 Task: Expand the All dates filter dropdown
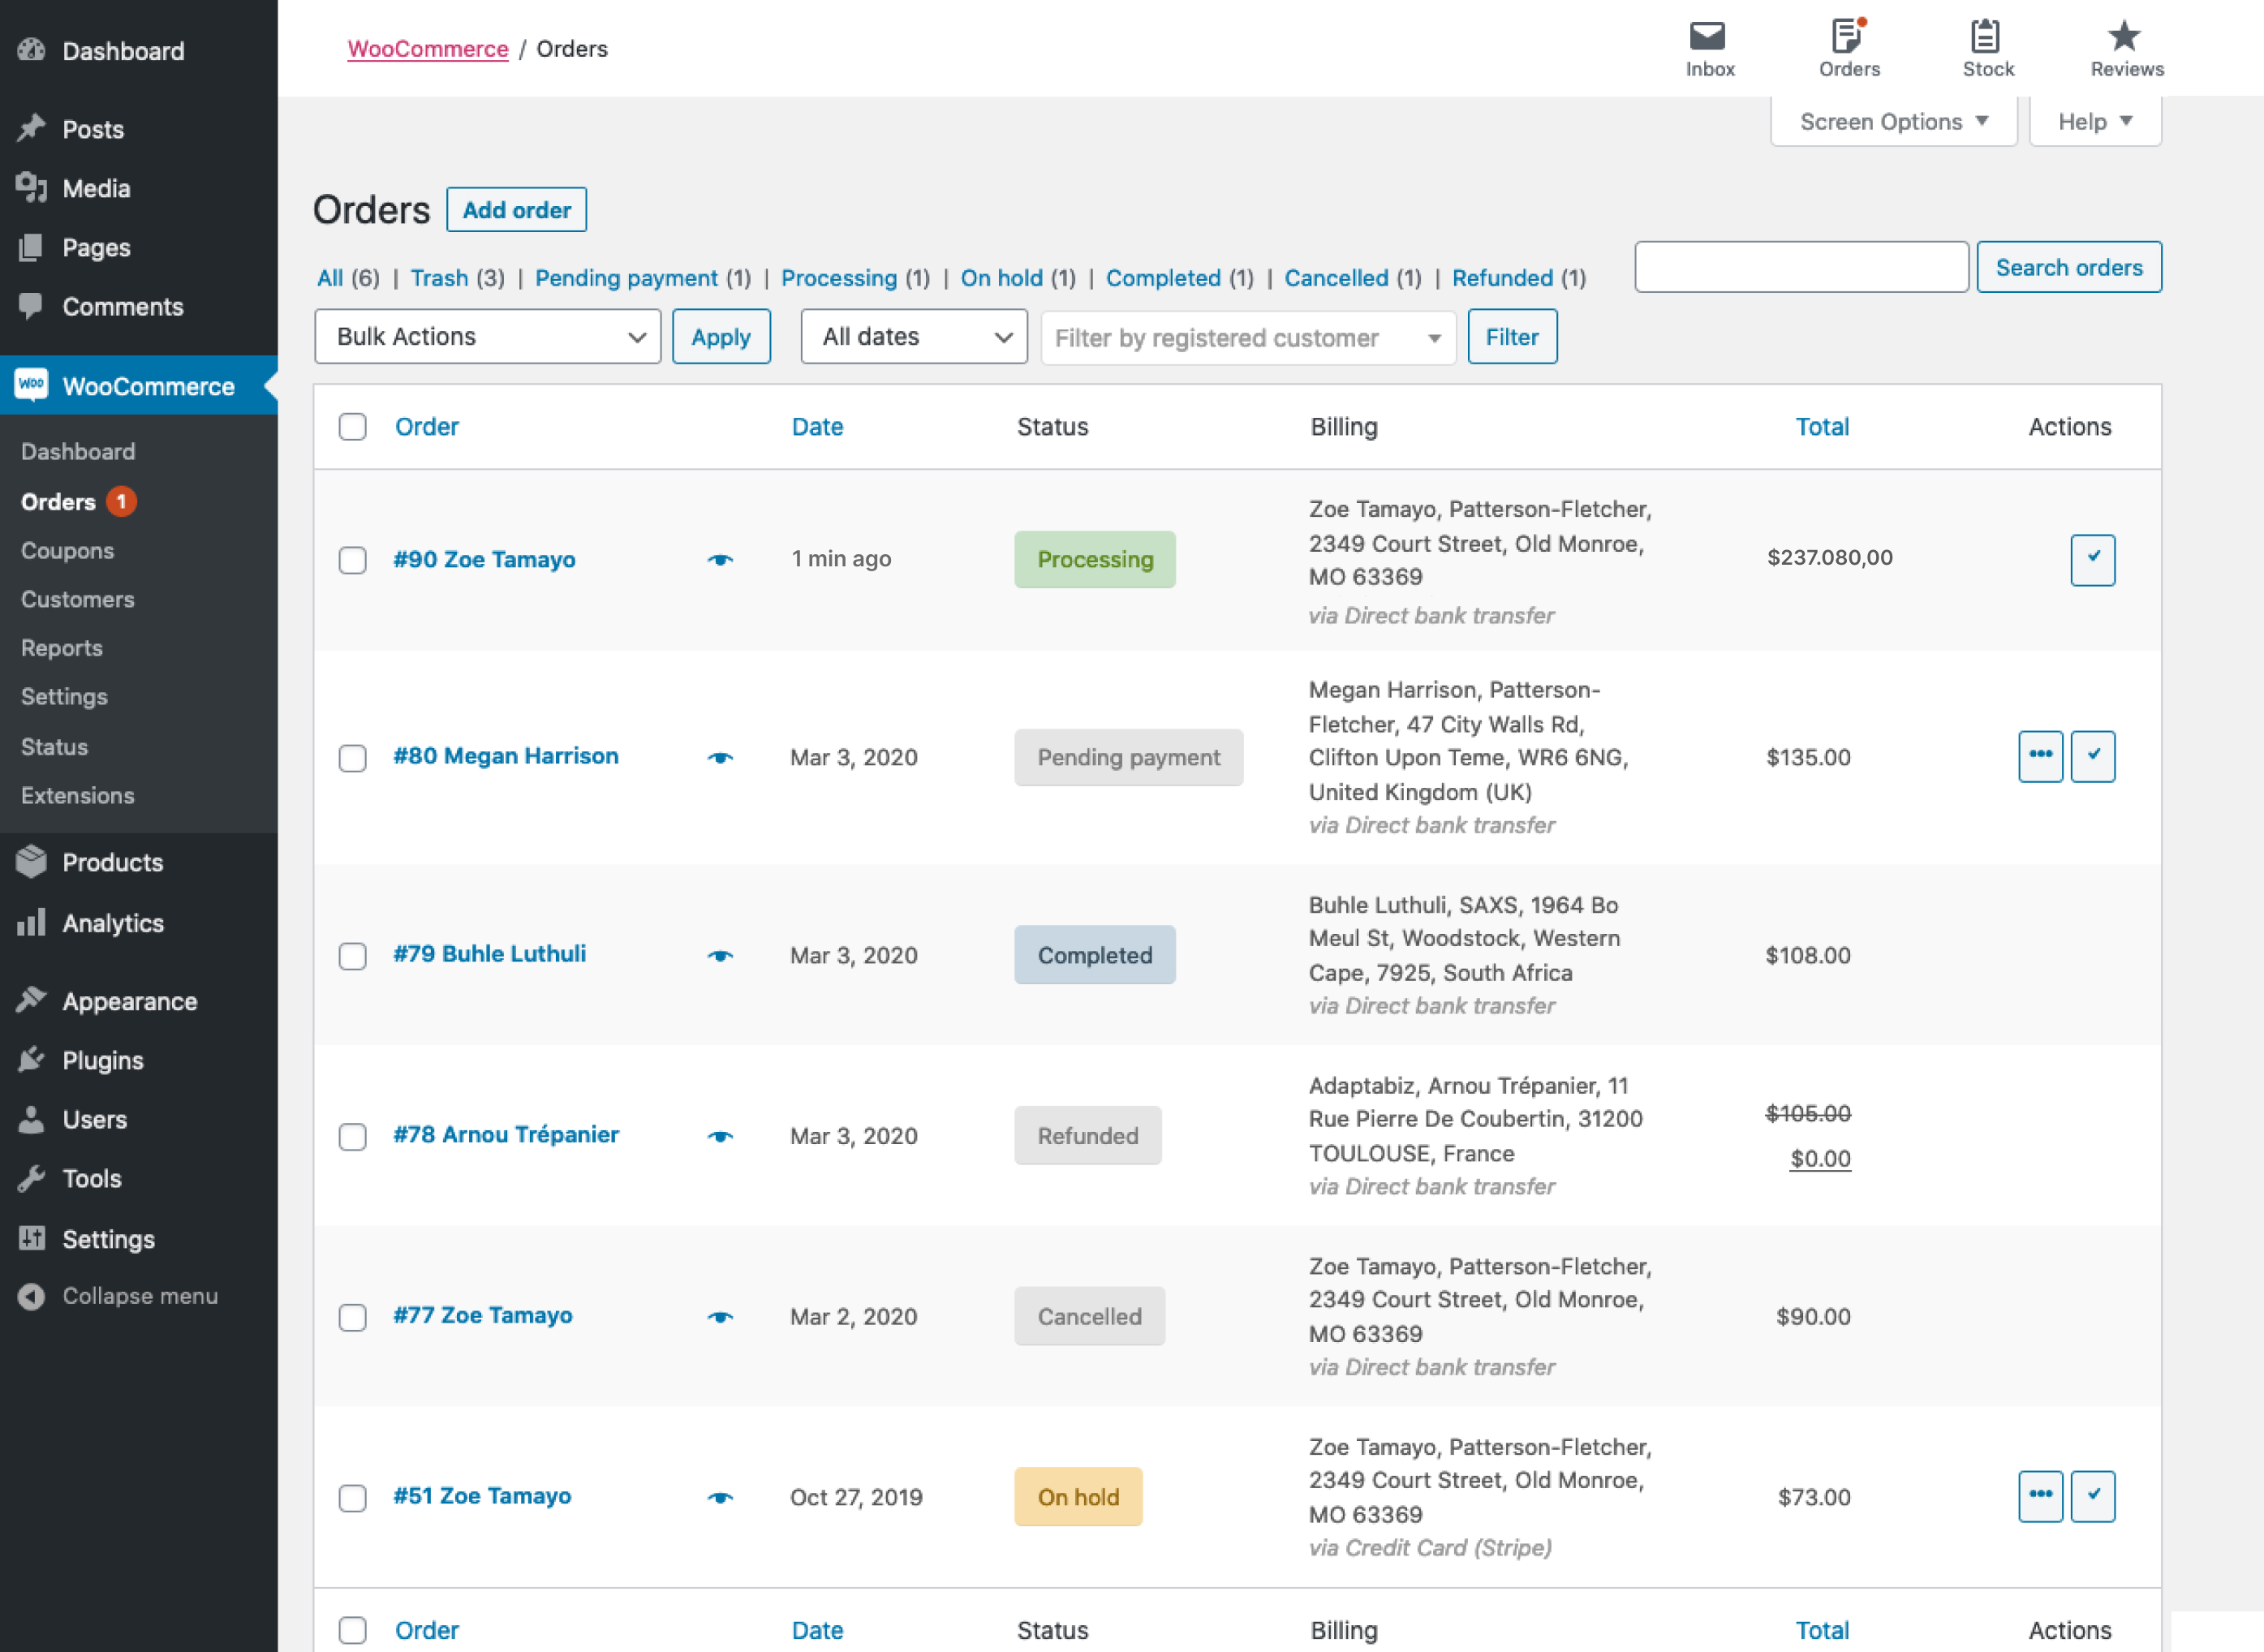tap(913, 337)
